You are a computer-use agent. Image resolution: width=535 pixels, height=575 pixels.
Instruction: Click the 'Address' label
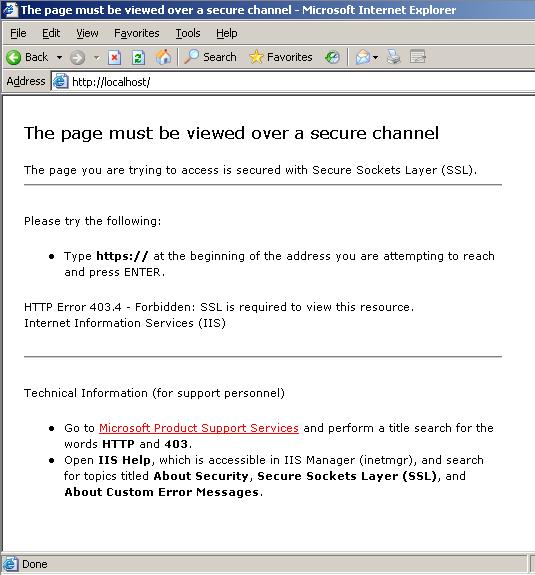coord(26,81)
